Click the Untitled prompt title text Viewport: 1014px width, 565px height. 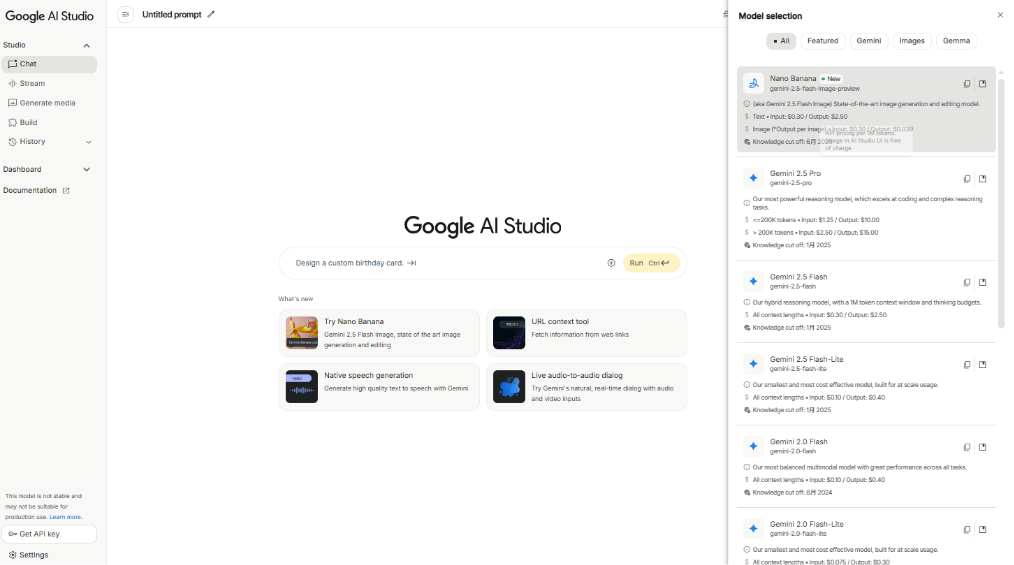coord(171,14)
